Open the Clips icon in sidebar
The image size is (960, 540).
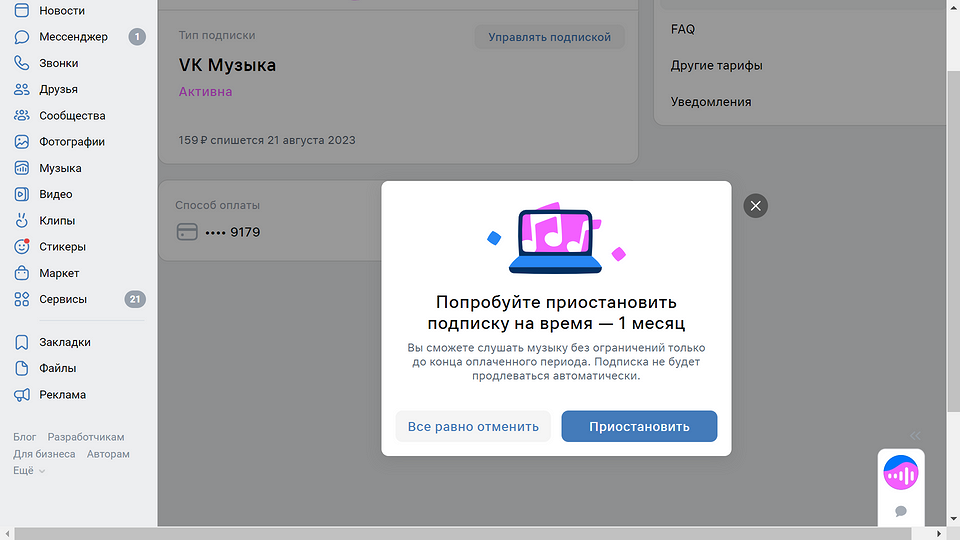tap(22, 221)
